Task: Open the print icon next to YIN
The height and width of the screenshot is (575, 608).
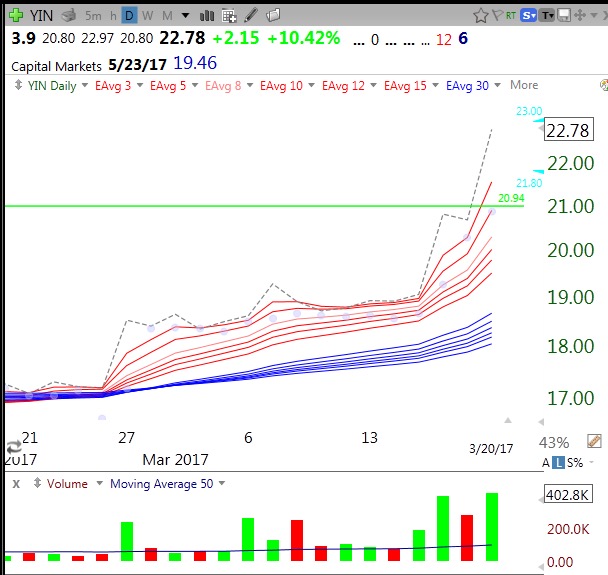Action: click(x=69, y=16)
